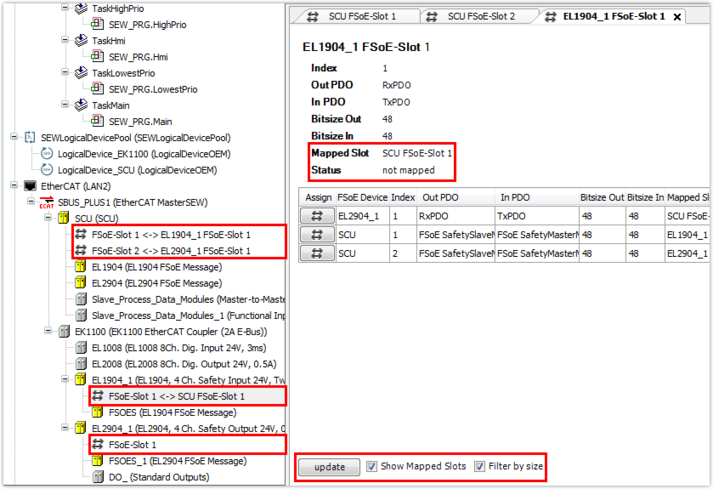
Task: Select FSoE-Slot 2 <-> EL2904_1 tree item
Action: tap(170, 250)
